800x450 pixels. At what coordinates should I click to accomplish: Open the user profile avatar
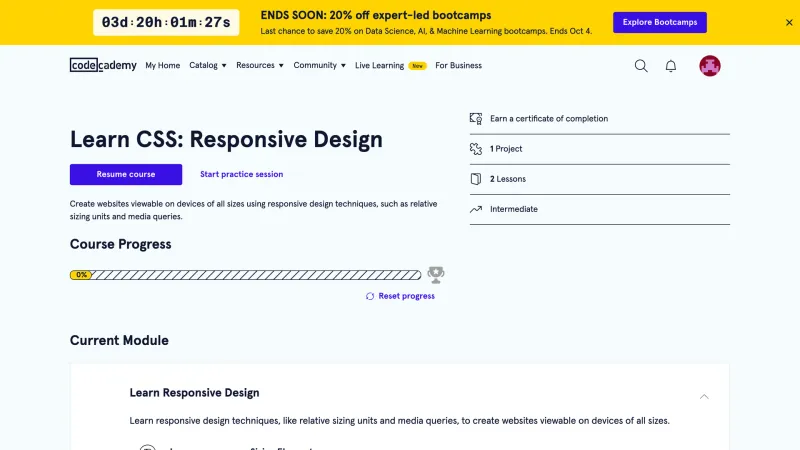(710, 66)
